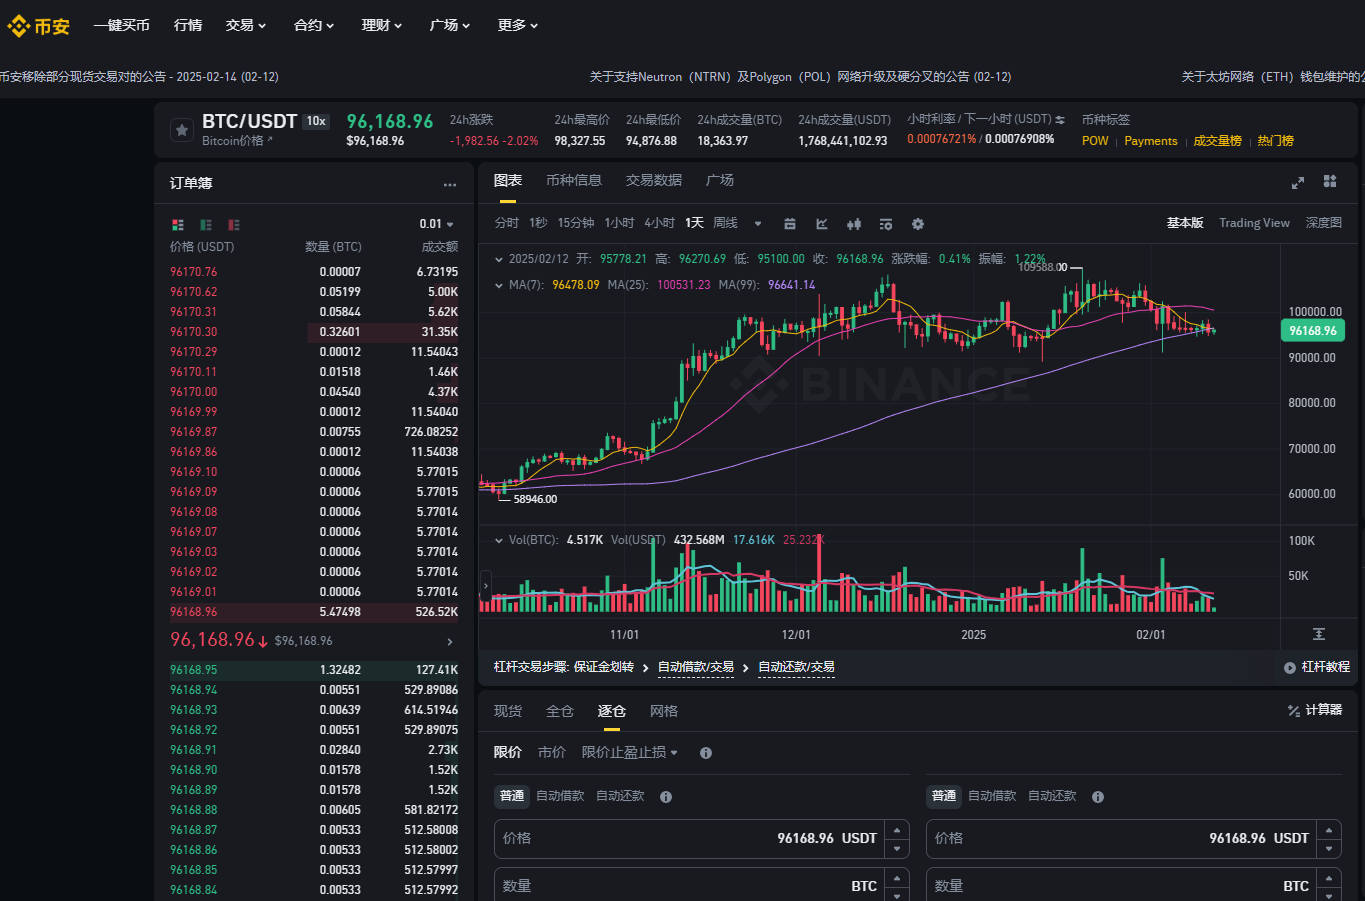Collapse the MA(7) indicator legend chevron
The image size is (1365, 901).
(499, 285)
